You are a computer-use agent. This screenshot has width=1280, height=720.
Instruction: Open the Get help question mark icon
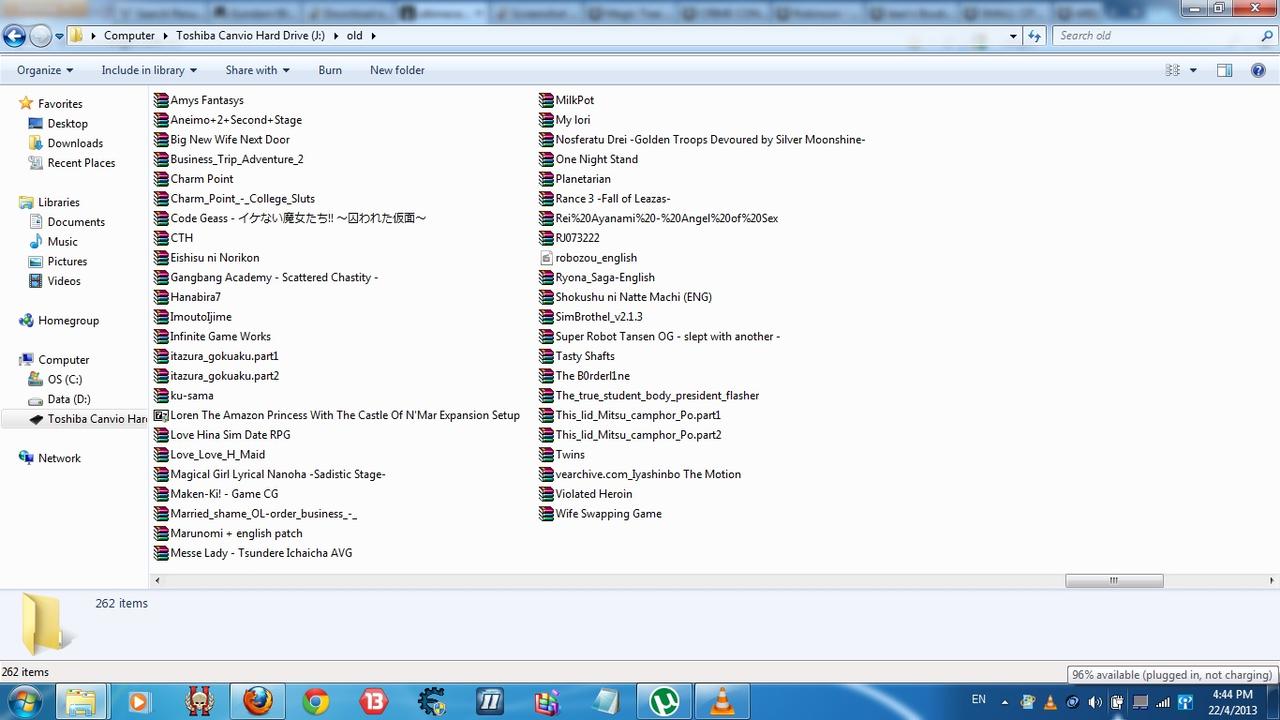[1259, 70]
